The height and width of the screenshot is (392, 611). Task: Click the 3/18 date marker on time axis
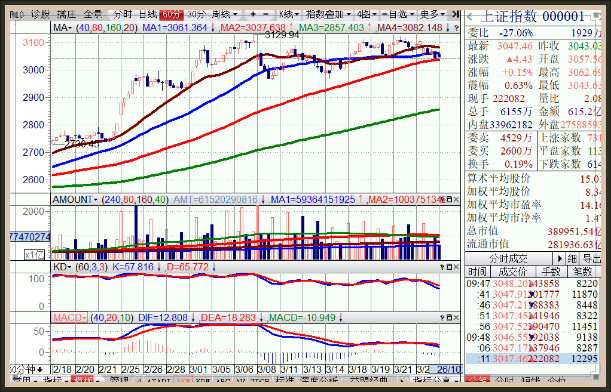coord(358,369)
